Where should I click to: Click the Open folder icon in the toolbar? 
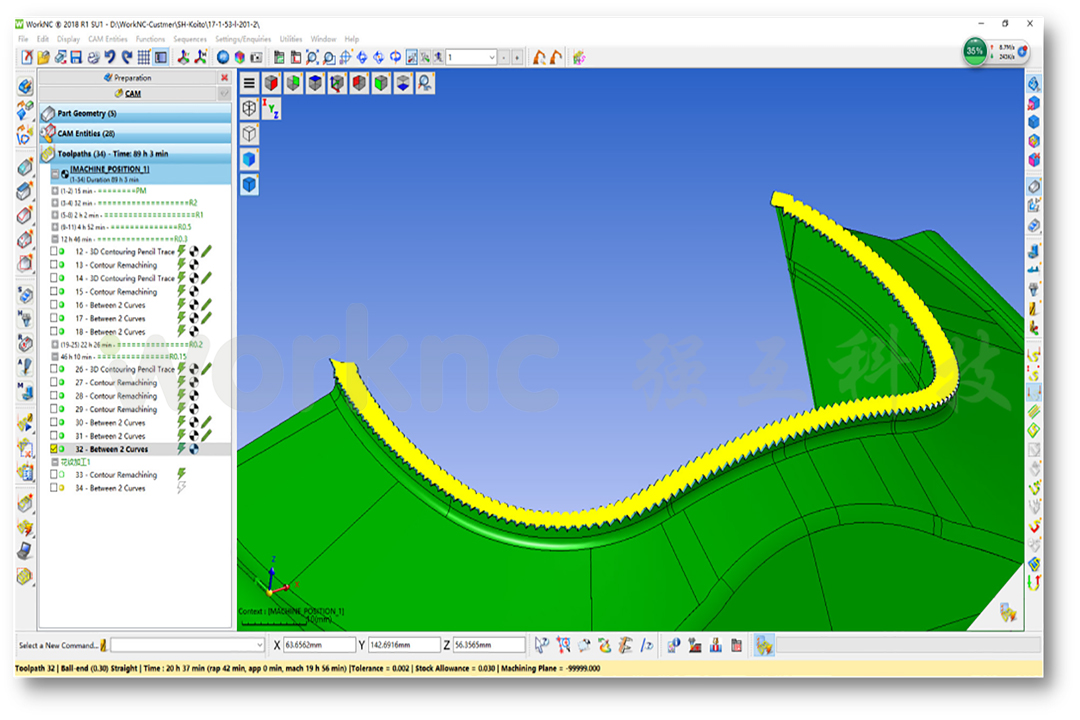[x=43, y=57]
